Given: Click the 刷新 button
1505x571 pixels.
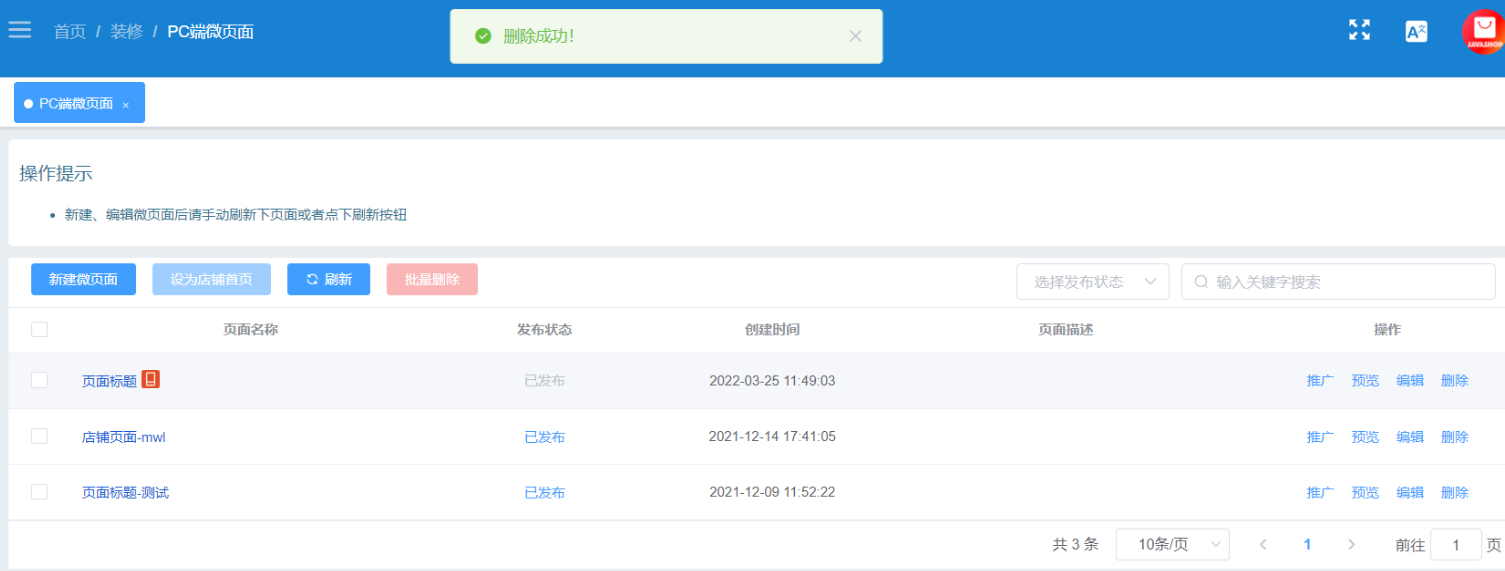Looking at the screenshot, I should (328, 279).
